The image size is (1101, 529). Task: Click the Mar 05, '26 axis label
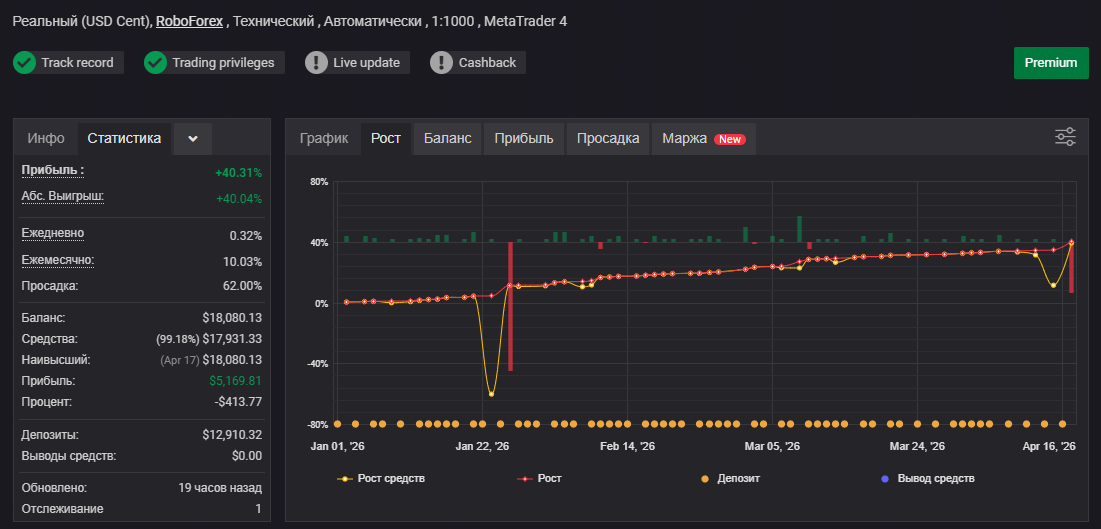coord(772,446)
